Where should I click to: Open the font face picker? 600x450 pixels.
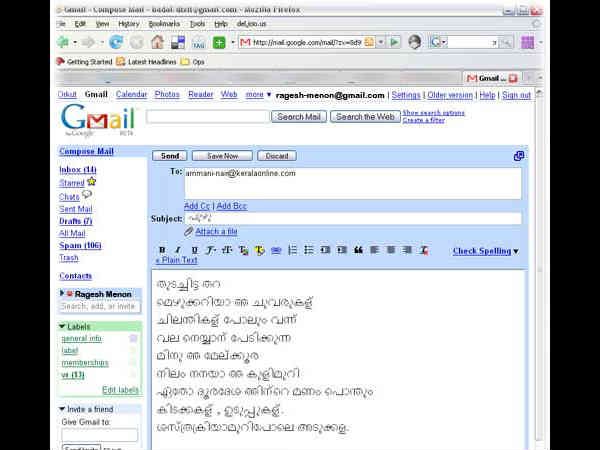click(210, 250)
